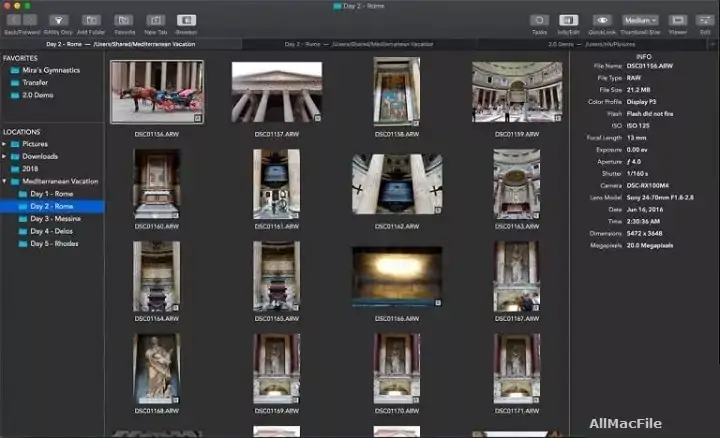
Task: Add a tab with the plus button
Action: [713, 45]
